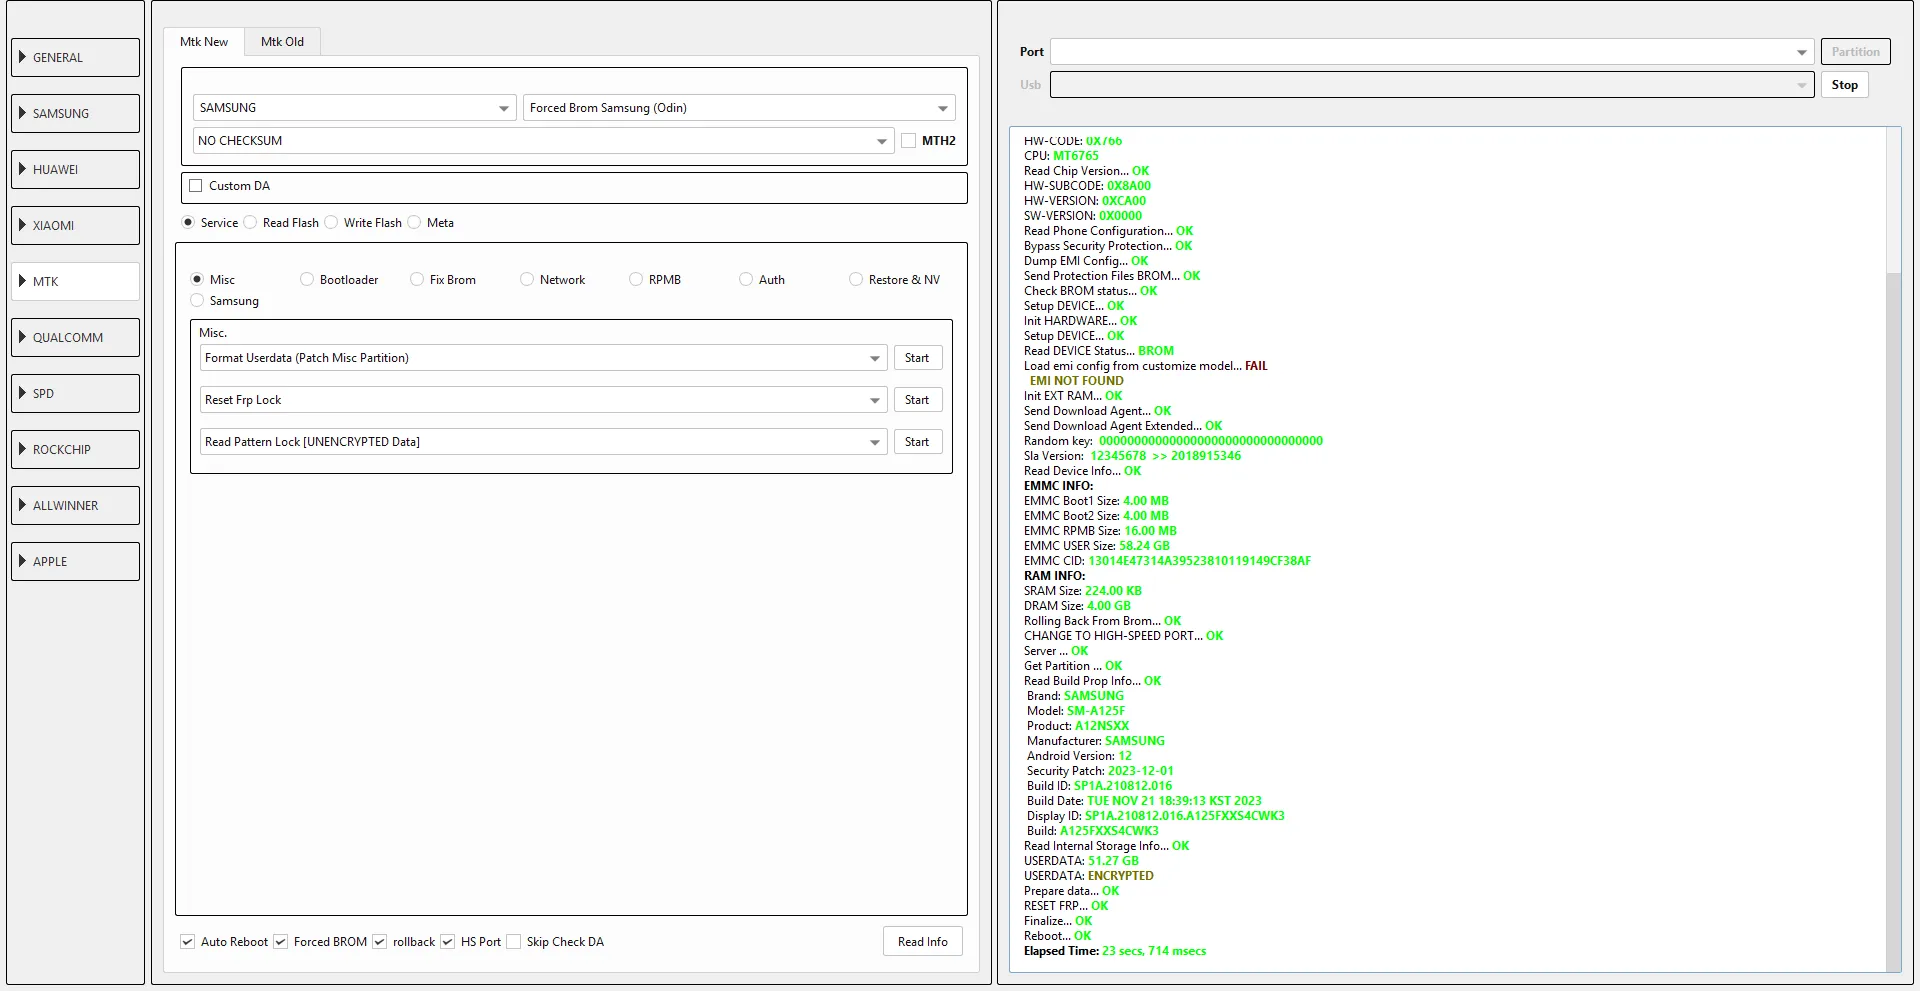Open the Reset Frp Lock dropdown
The width and height of the screenshot is (1920, 991).
[875, 400]
